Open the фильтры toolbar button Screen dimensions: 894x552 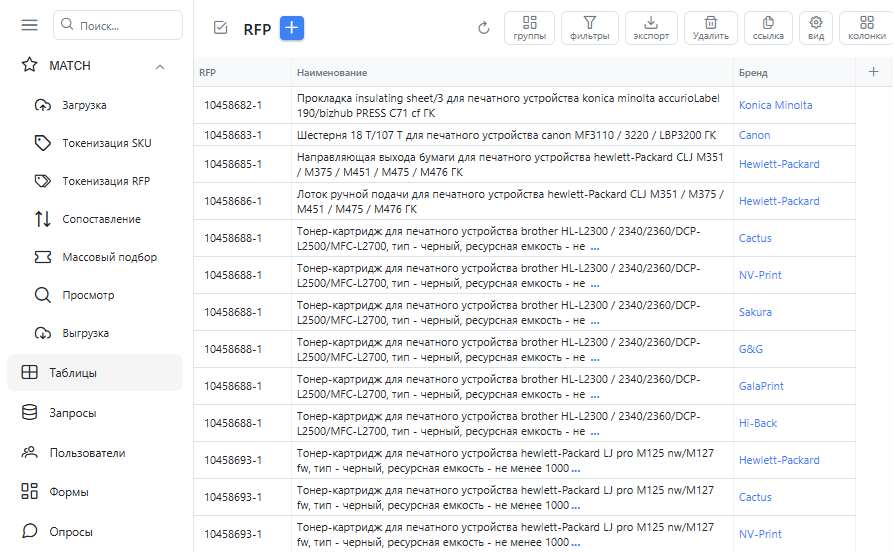coord(590,28)
